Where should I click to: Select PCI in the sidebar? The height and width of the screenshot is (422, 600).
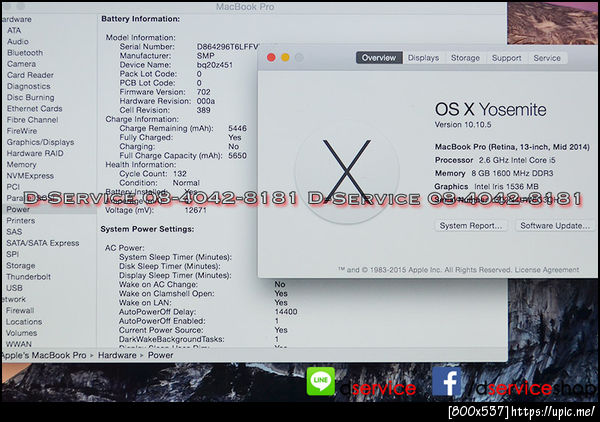coord(13,187)
